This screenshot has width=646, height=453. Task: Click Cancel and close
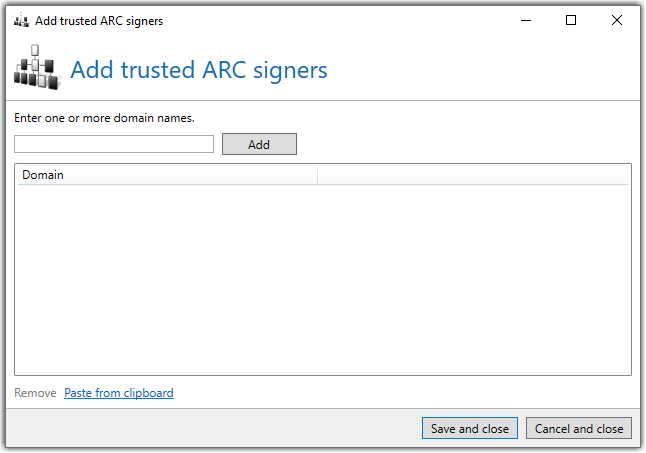pos(579,428)
